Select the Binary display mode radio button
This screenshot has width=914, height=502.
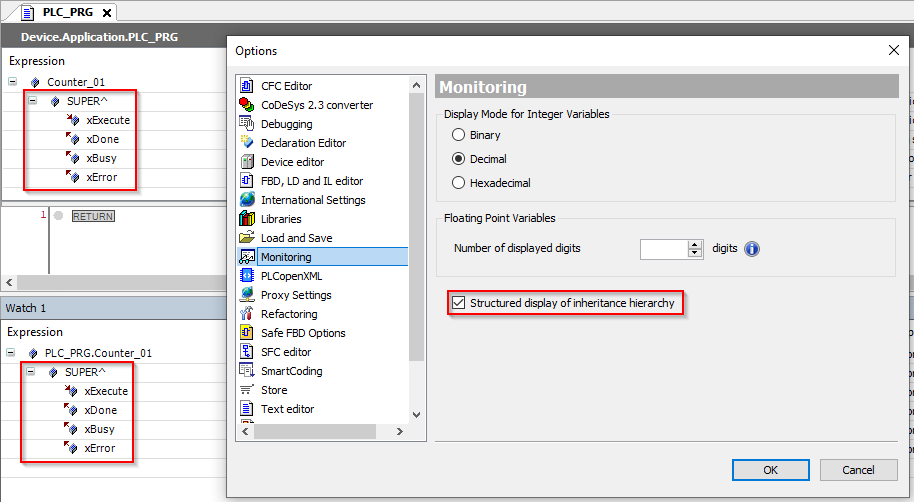(459, 135)
